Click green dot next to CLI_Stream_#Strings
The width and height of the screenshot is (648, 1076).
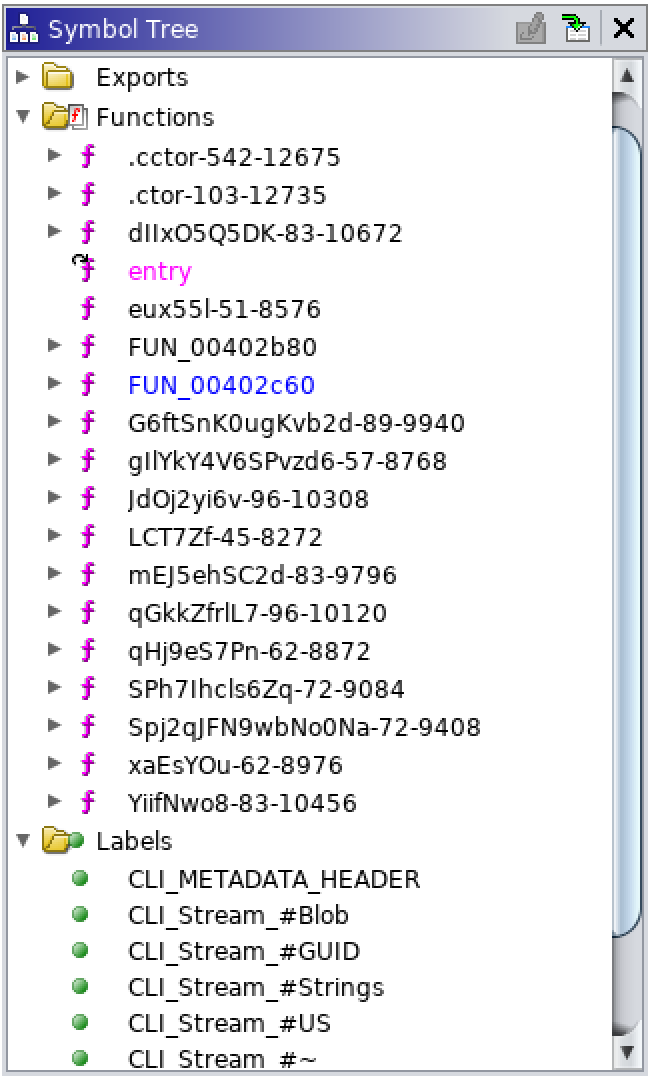click(x=81, y=987)
